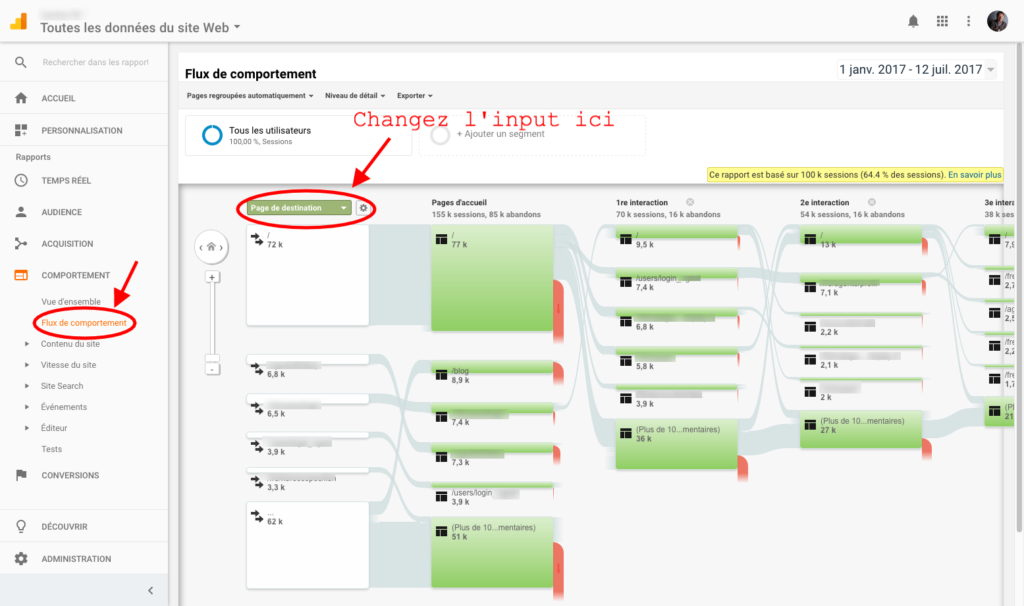Click the zoom level slider track
Image resolution: width=1024 pixels, height=606 pixels.
tap(212, 320)
